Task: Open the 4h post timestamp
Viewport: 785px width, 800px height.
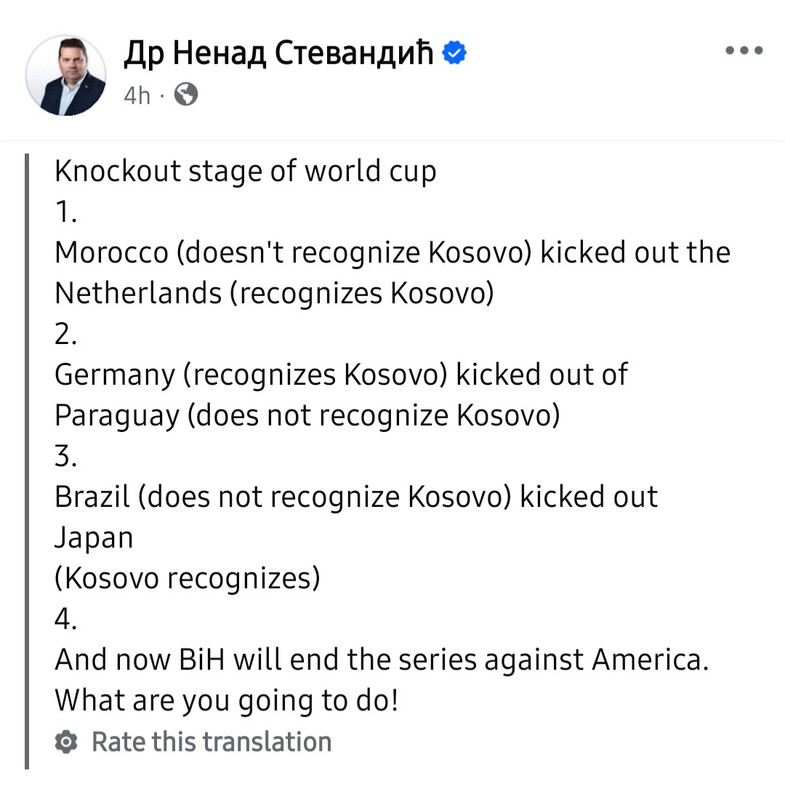Action: tap(137, 95)
